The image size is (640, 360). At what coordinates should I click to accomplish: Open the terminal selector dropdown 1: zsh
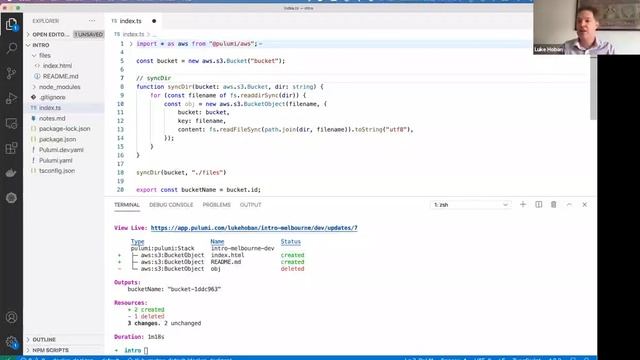pos(470,205)
